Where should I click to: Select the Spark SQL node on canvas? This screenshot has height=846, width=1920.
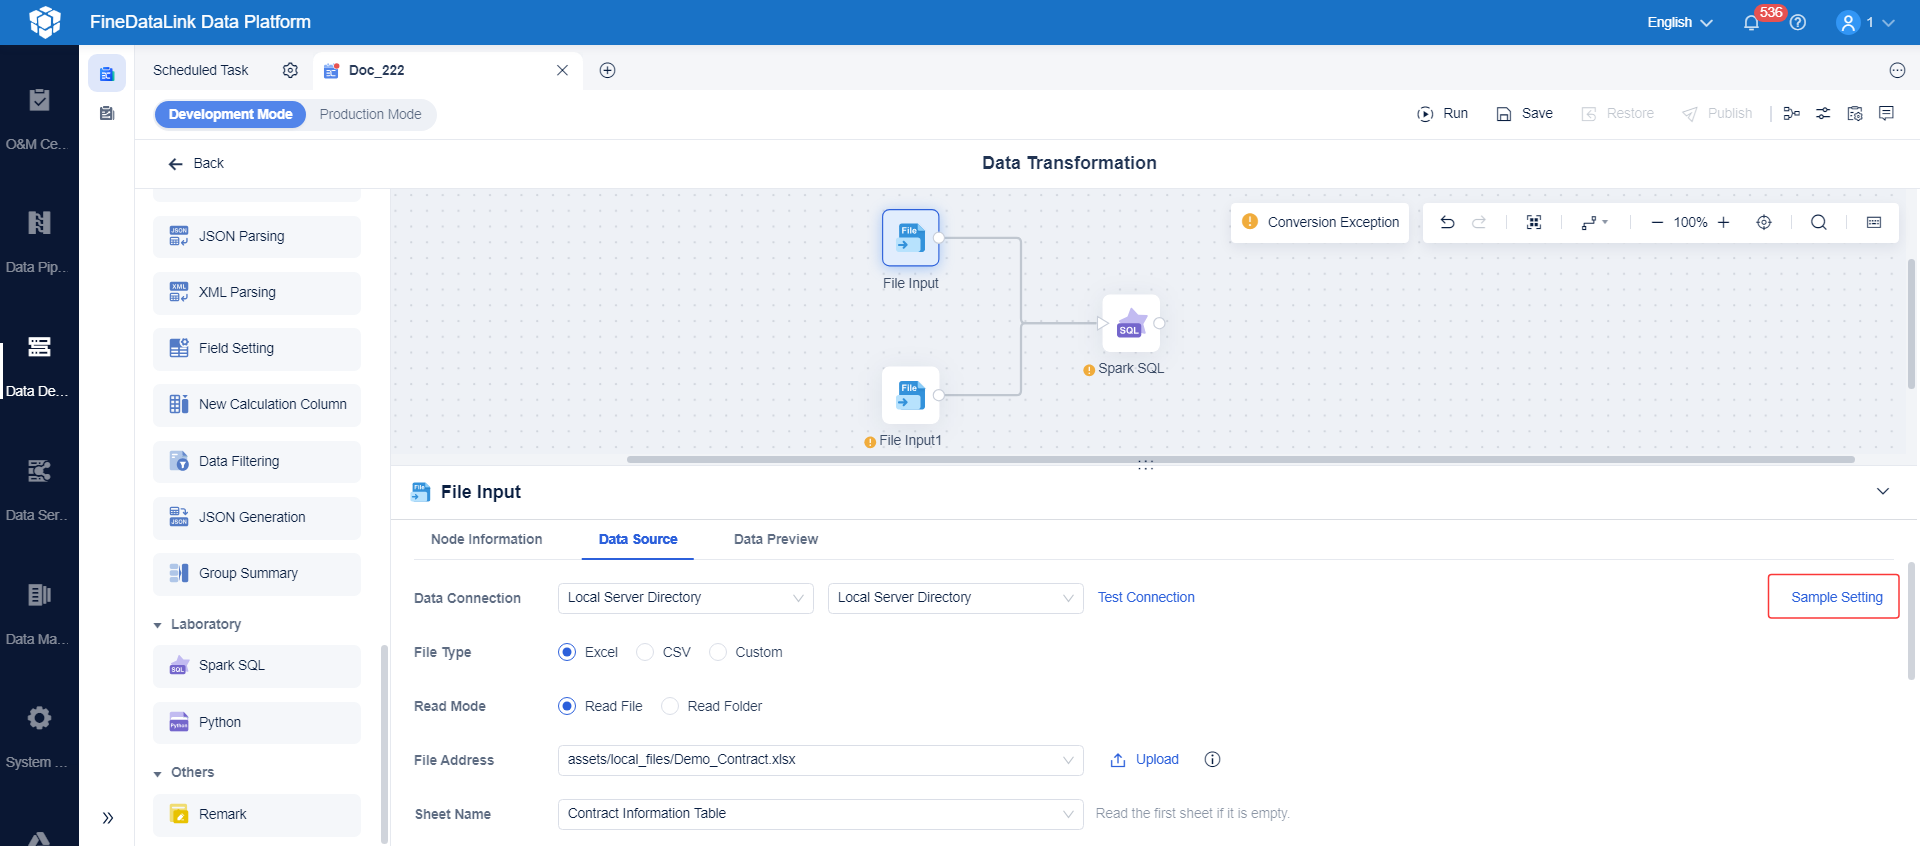click(x=1131, y=323)
